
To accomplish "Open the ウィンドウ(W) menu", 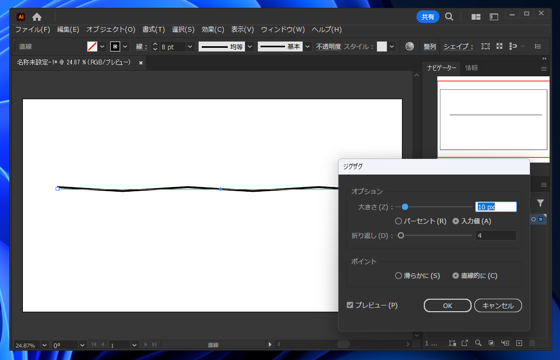I will 283,30.
